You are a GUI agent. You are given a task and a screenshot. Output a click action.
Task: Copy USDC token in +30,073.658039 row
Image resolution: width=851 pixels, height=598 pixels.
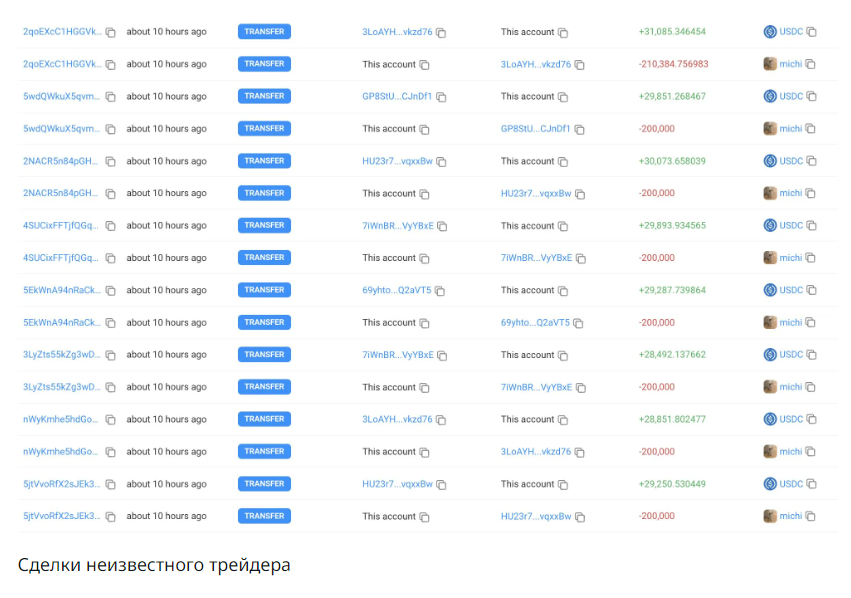(811, 161)
